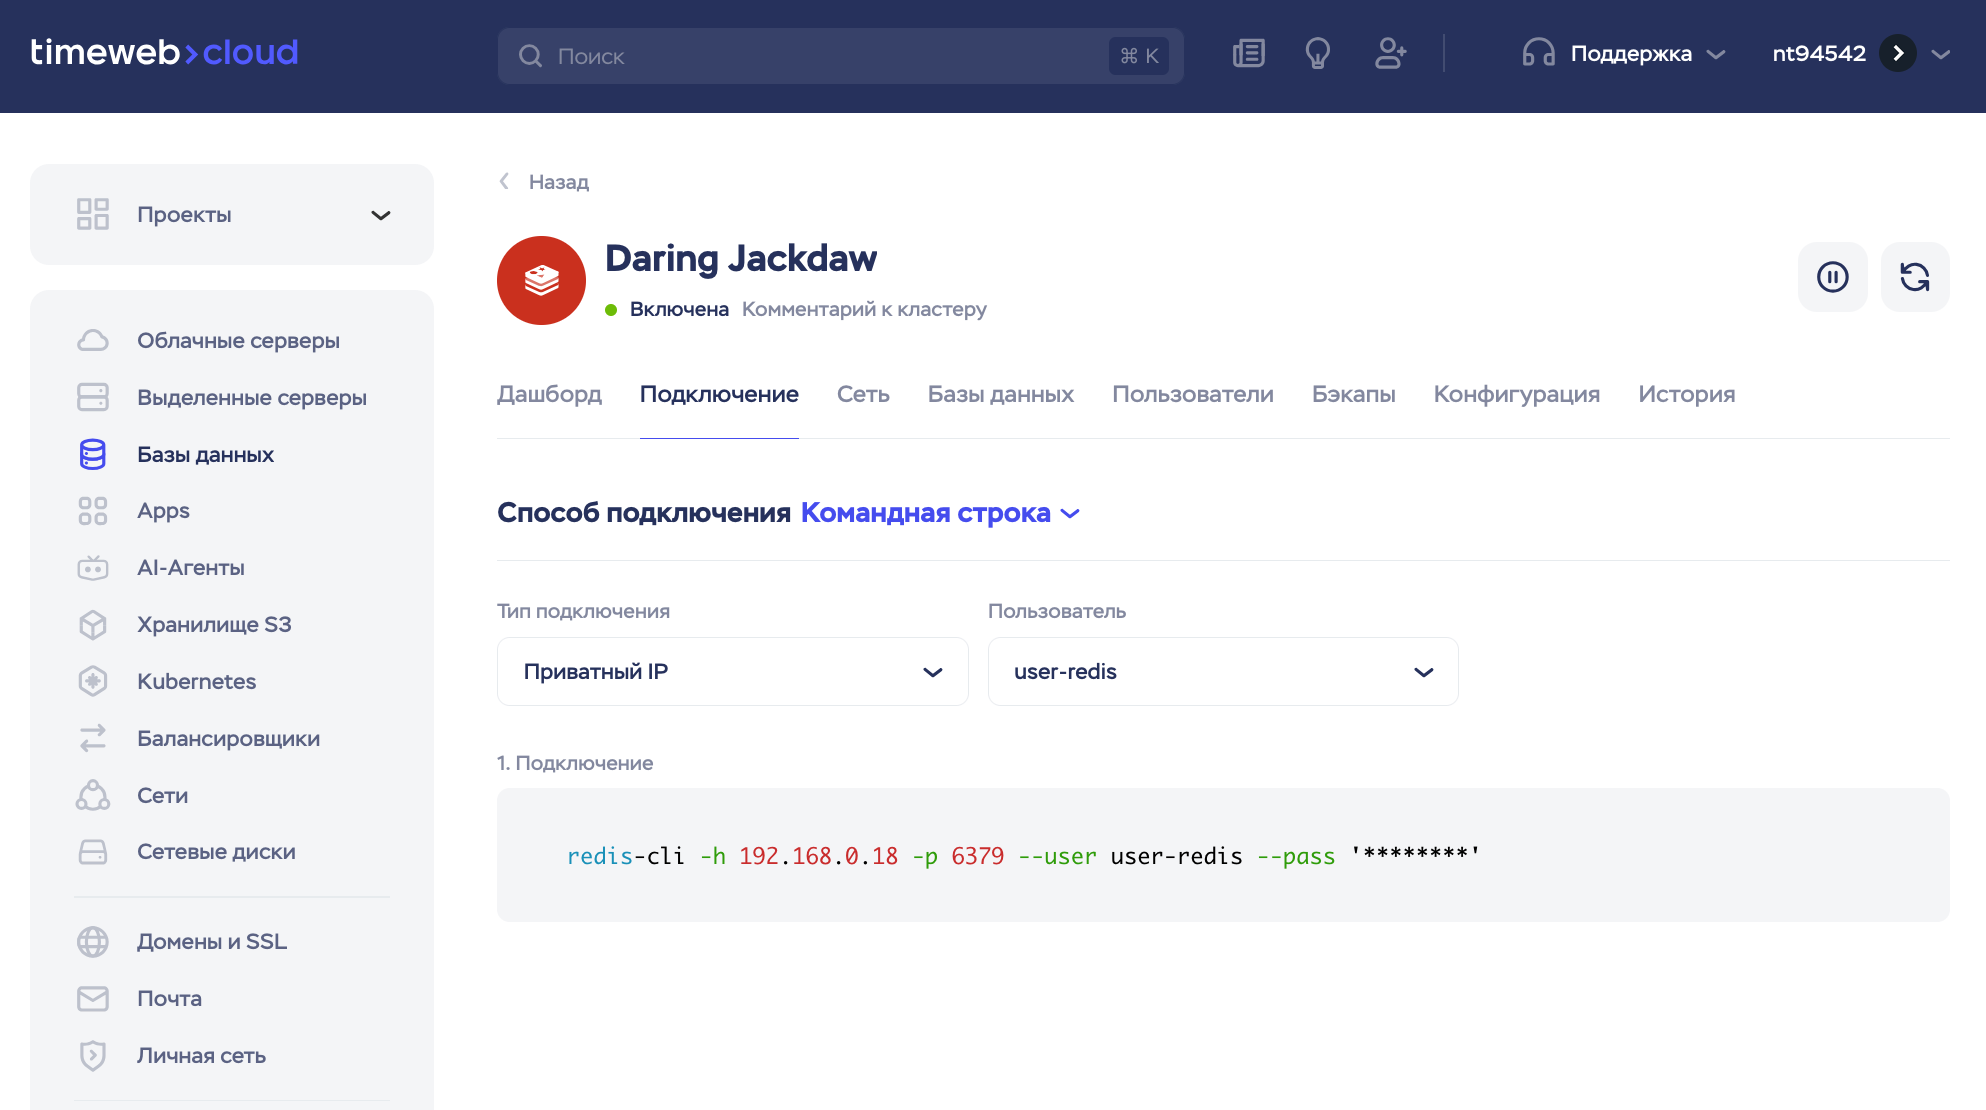The image size is (1986, 1110).
Task: Click the dedicated servers icon in sidebar
Action: 93,397
